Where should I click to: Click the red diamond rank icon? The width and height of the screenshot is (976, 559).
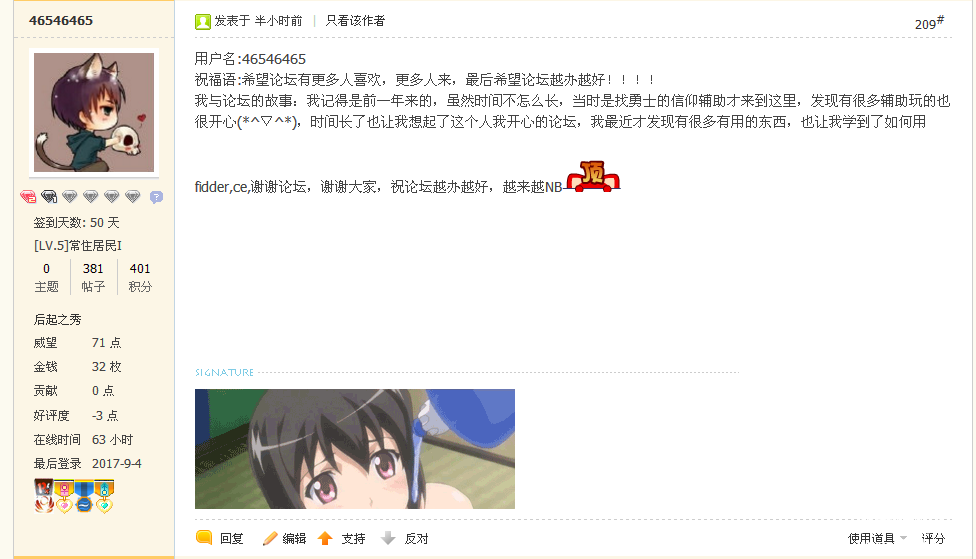[28, 197]
